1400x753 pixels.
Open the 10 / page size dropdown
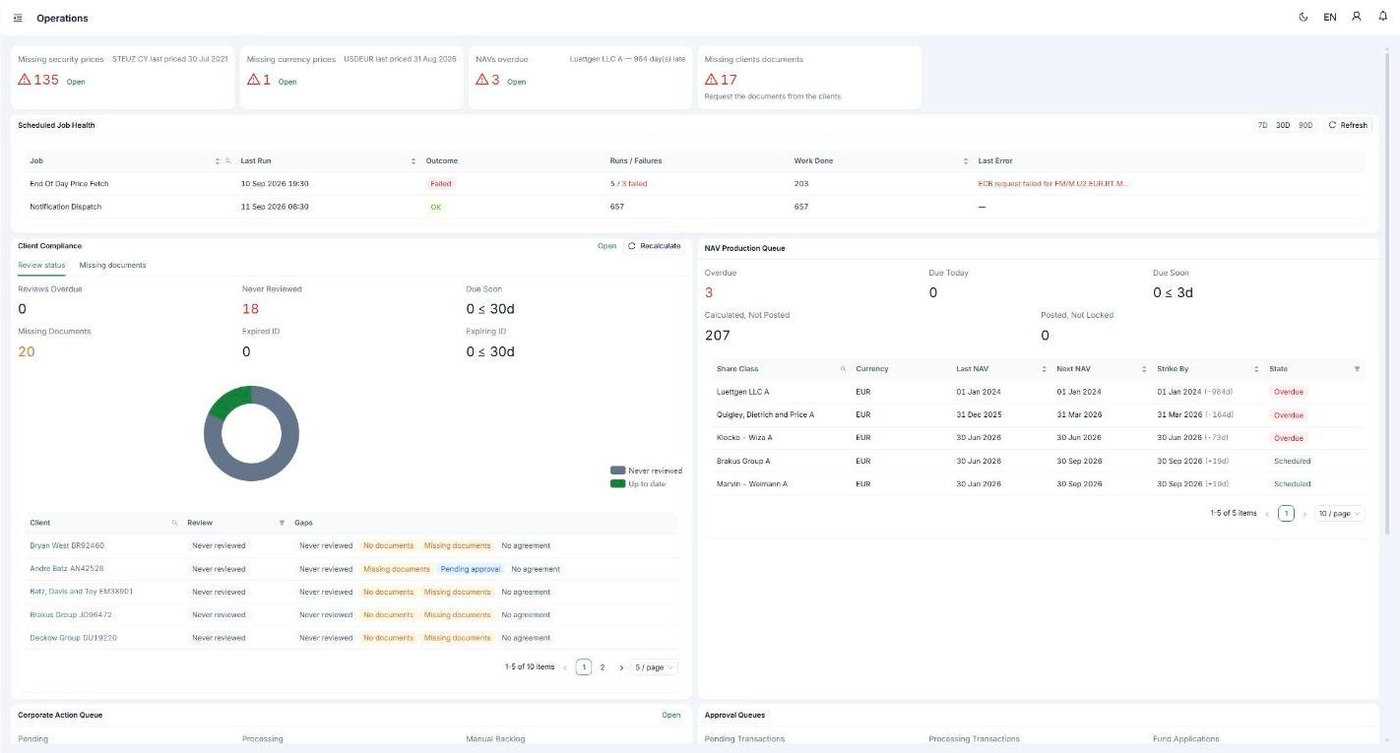point(1339,513)
